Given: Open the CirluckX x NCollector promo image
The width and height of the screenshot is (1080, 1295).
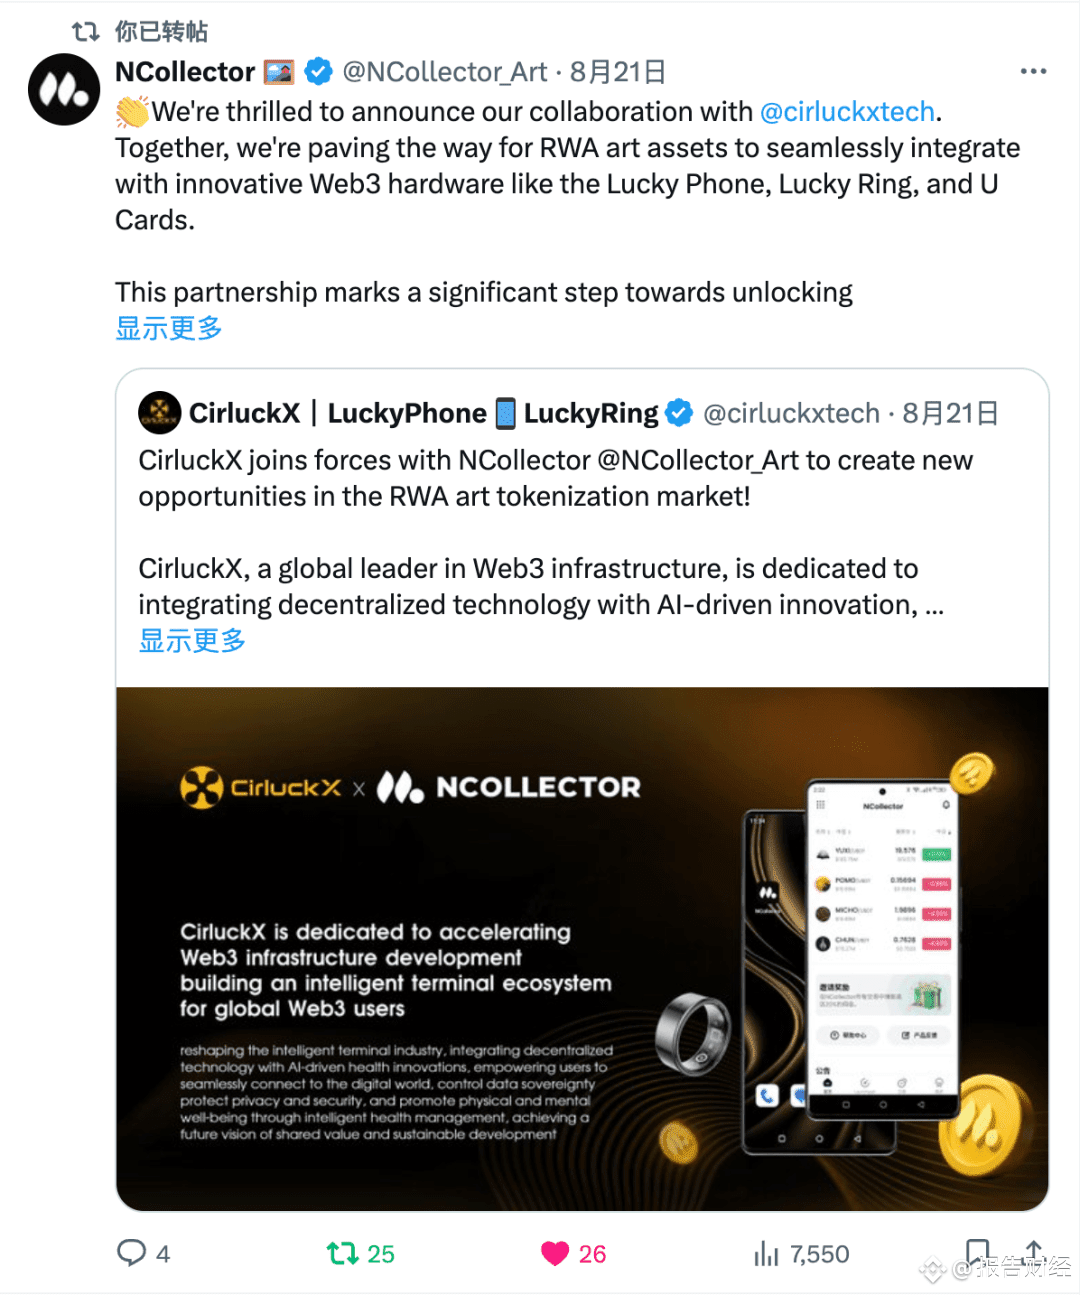Looking at the screenshot, I should click(582, 949).
